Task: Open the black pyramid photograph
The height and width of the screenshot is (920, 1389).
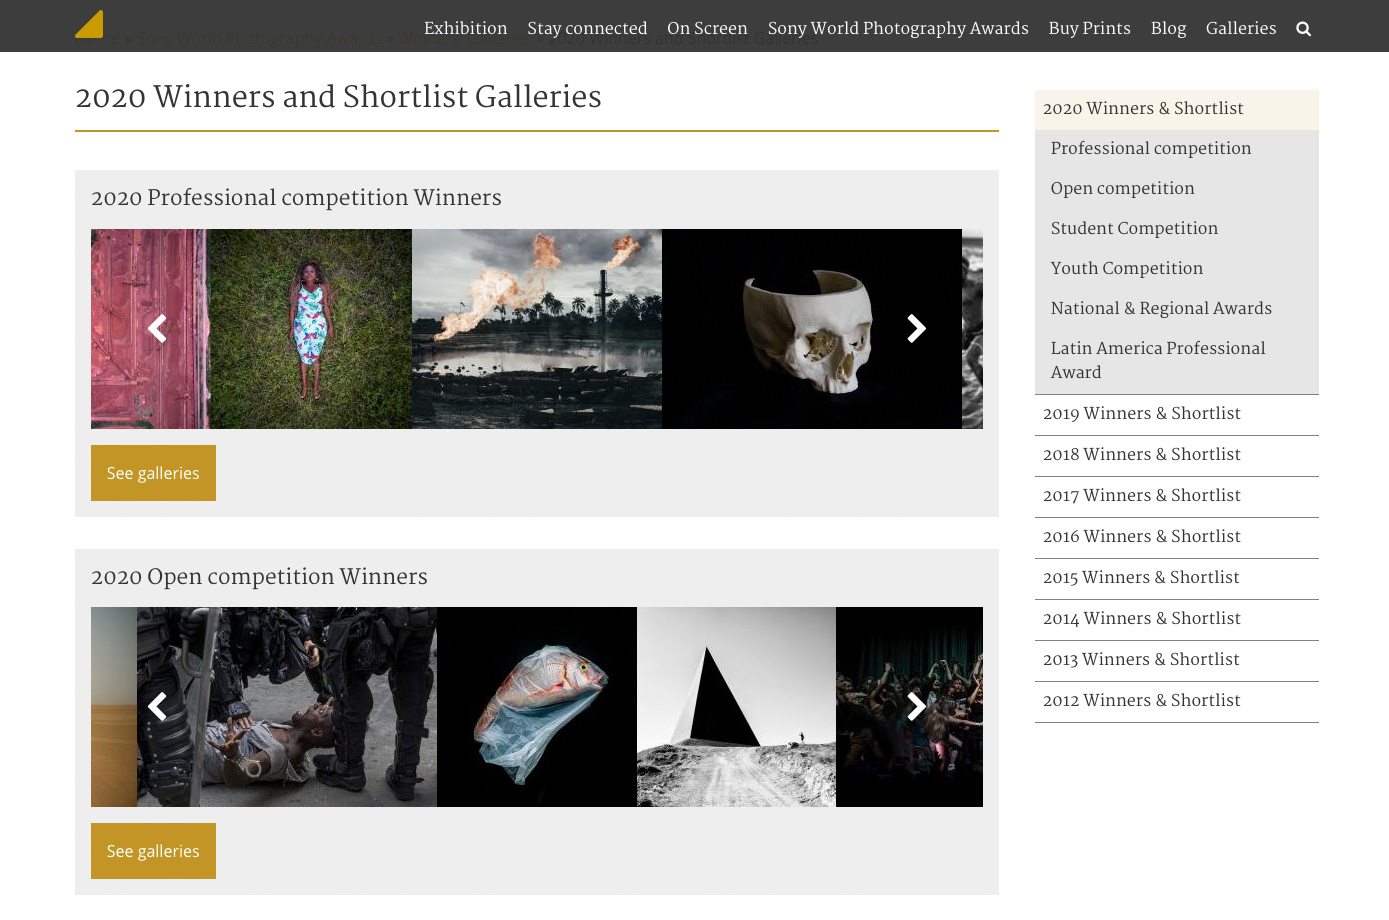Action: coord(736,707)
